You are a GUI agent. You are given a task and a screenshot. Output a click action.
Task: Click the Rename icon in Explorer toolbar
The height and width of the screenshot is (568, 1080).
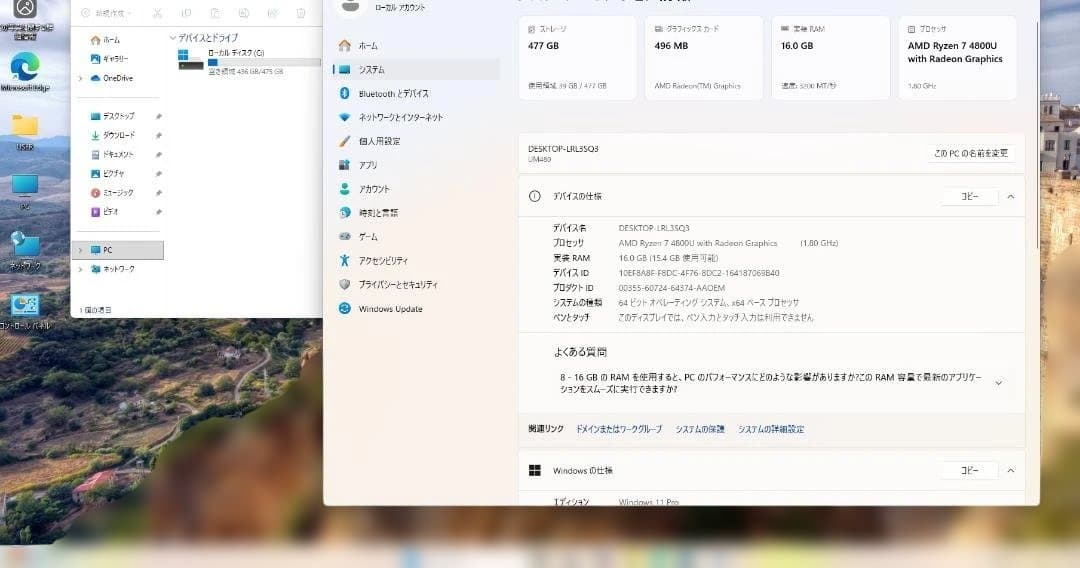point(244,13)
